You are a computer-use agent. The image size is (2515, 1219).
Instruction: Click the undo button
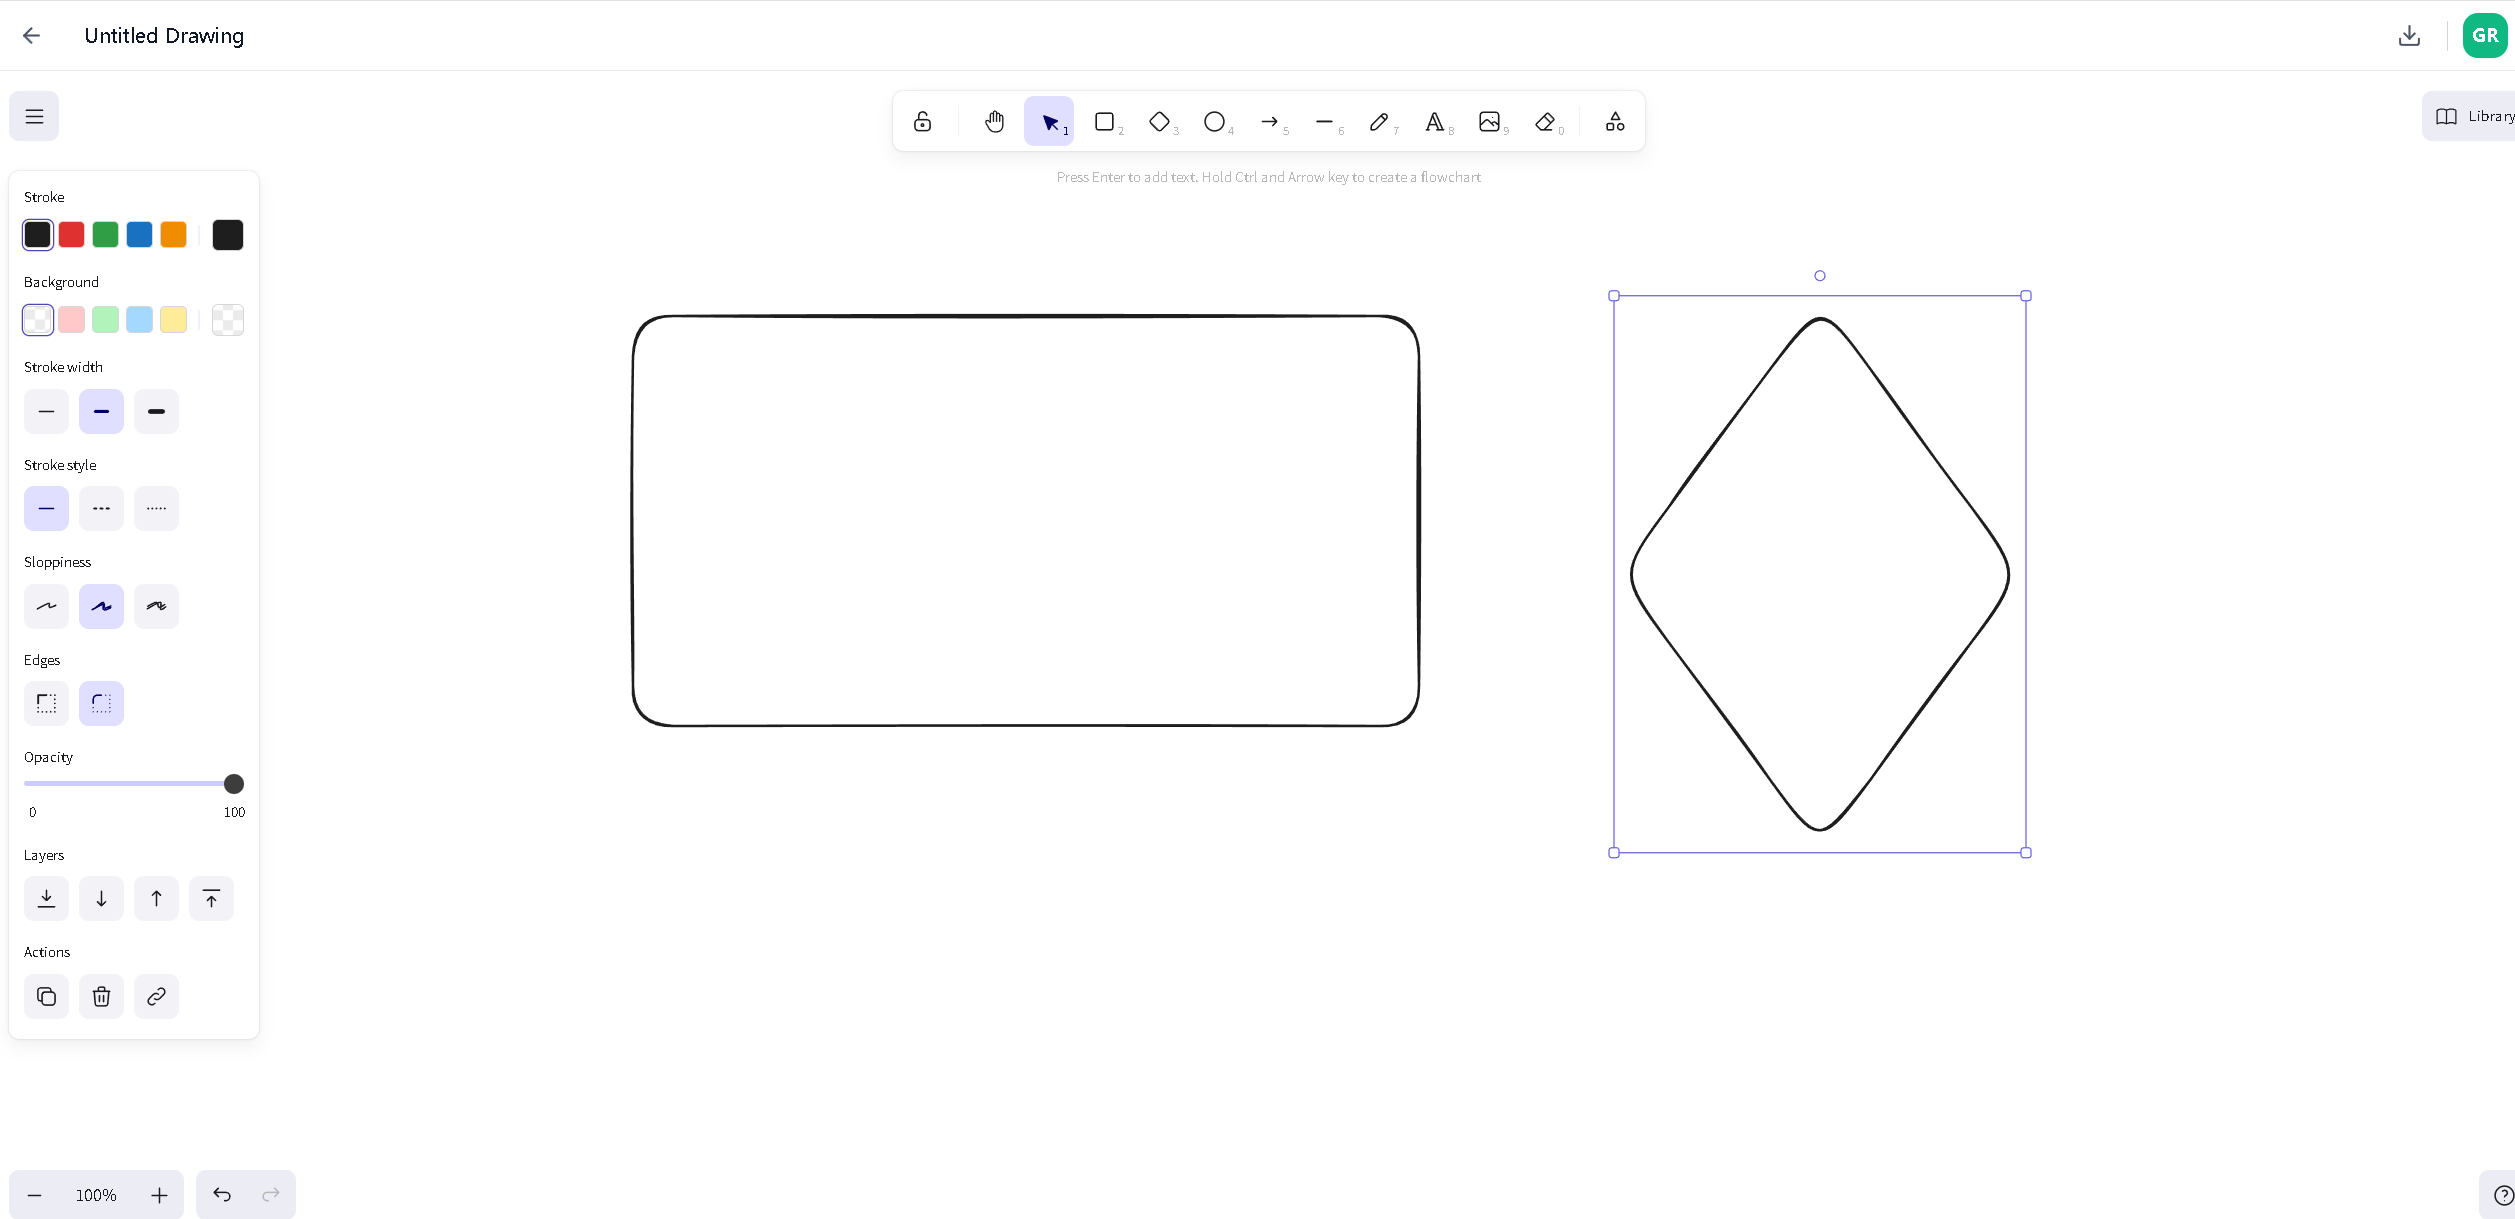(222, 1195)
